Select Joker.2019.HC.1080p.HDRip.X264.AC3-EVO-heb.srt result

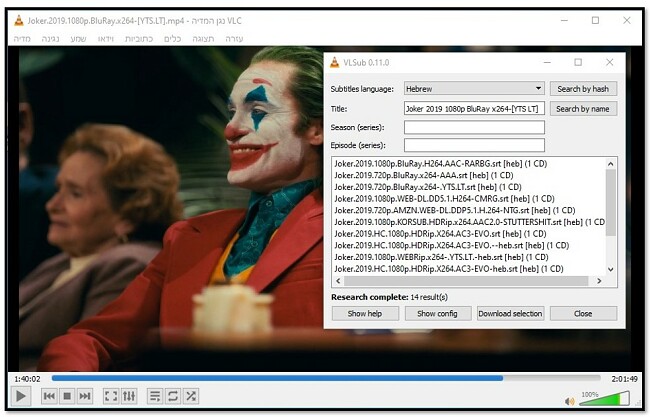coord(449,269)
